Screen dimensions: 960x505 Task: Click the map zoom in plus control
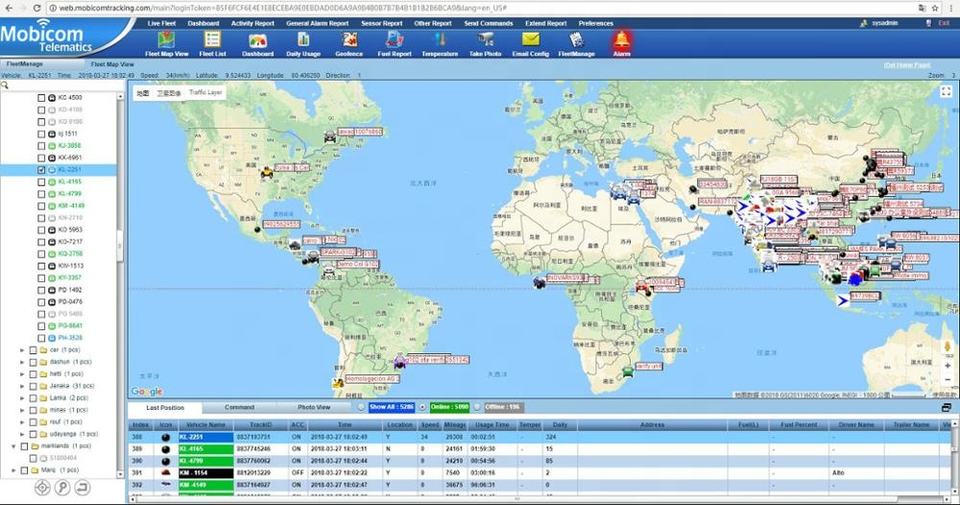coord(946,365)
